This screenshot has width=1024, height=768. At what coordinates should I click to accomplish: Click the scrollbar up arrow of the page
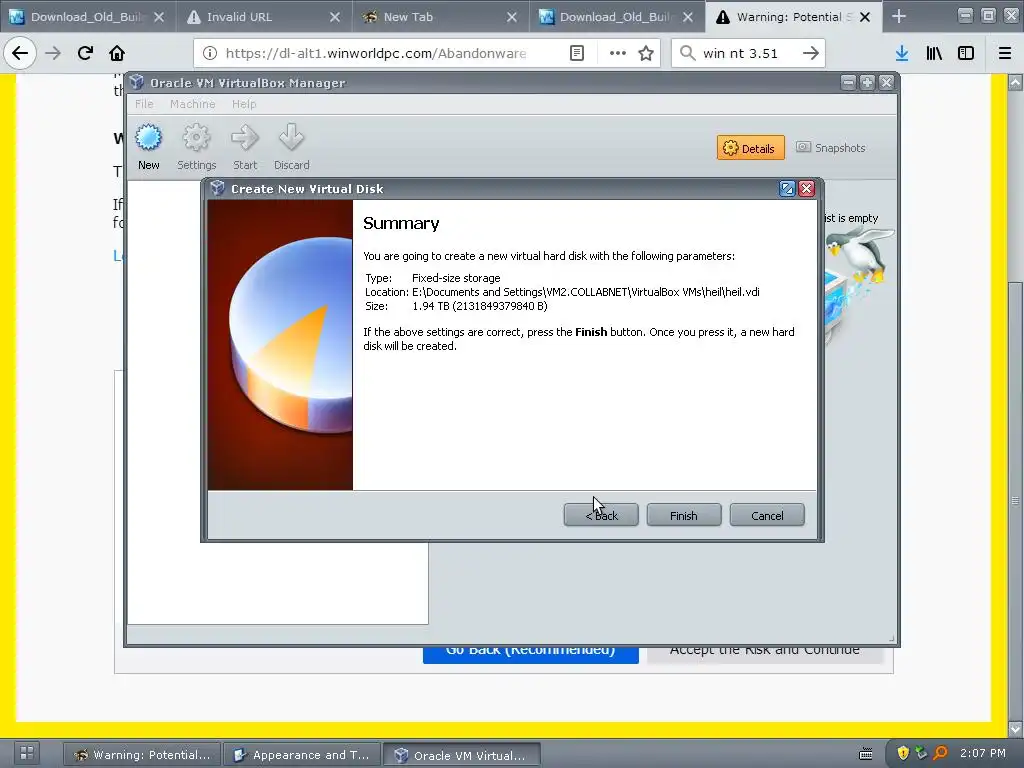pos(1015,82)
